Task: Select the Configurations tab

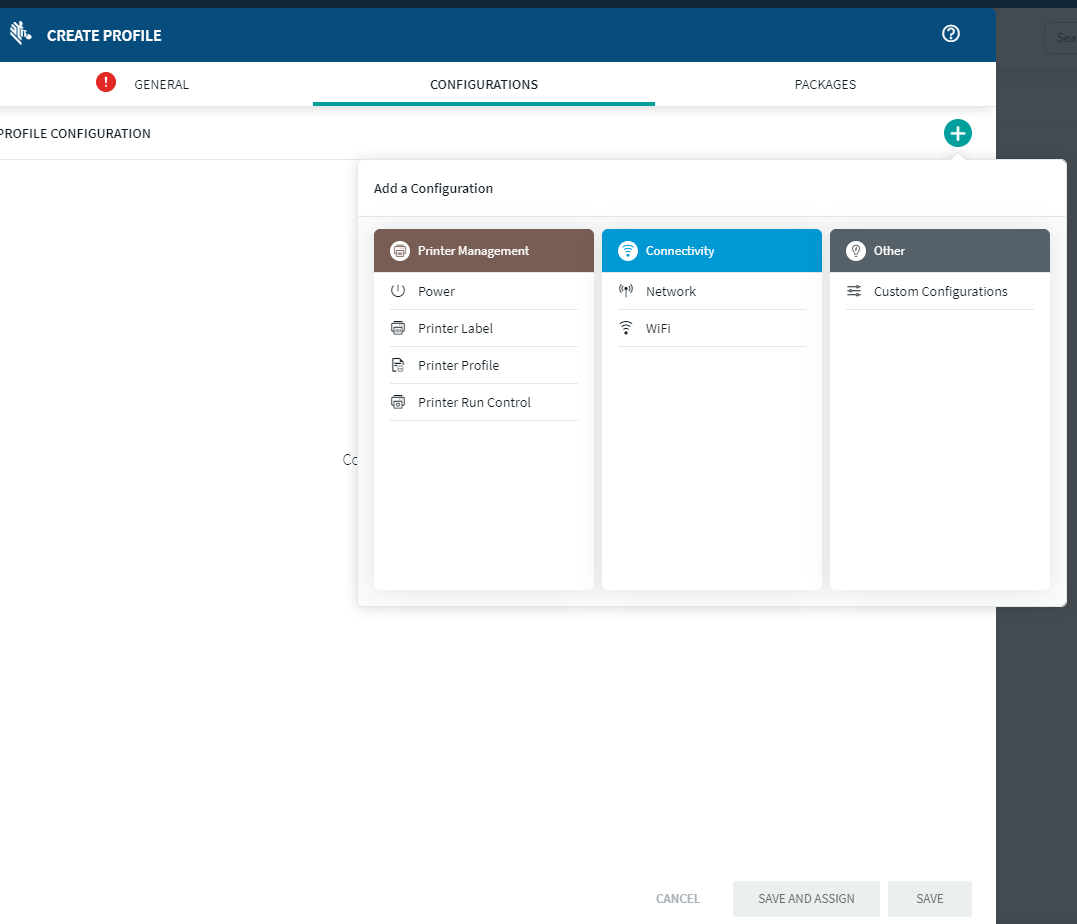Action: (484, 85)
